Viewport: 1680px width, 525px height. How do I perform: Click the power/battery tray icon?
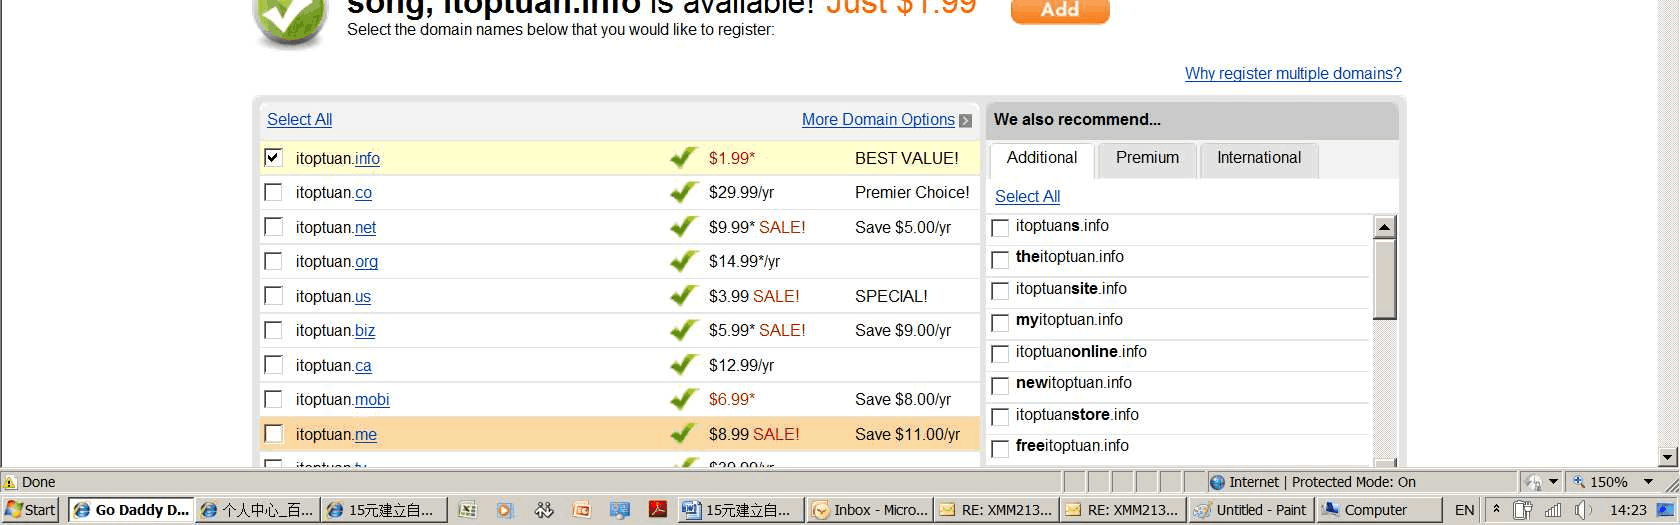pyautogui.click(x=1522, y=510)
